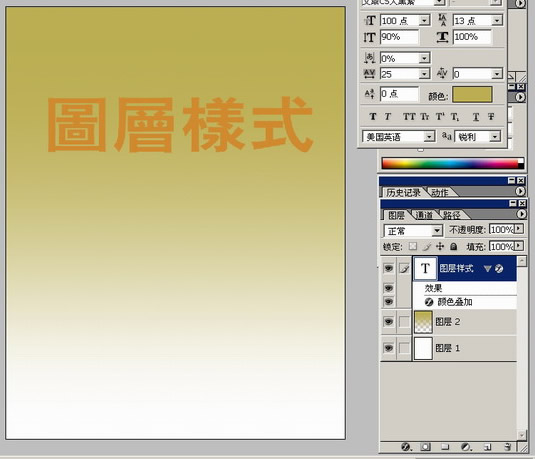Click the kerning icon beside 0

(442, 74)
